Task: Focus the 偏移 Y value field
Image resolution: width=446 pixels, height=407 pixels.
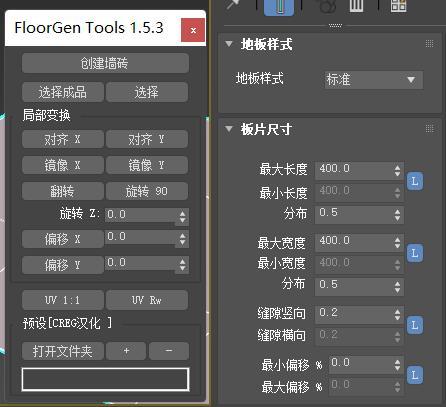Action: [140, 263]
